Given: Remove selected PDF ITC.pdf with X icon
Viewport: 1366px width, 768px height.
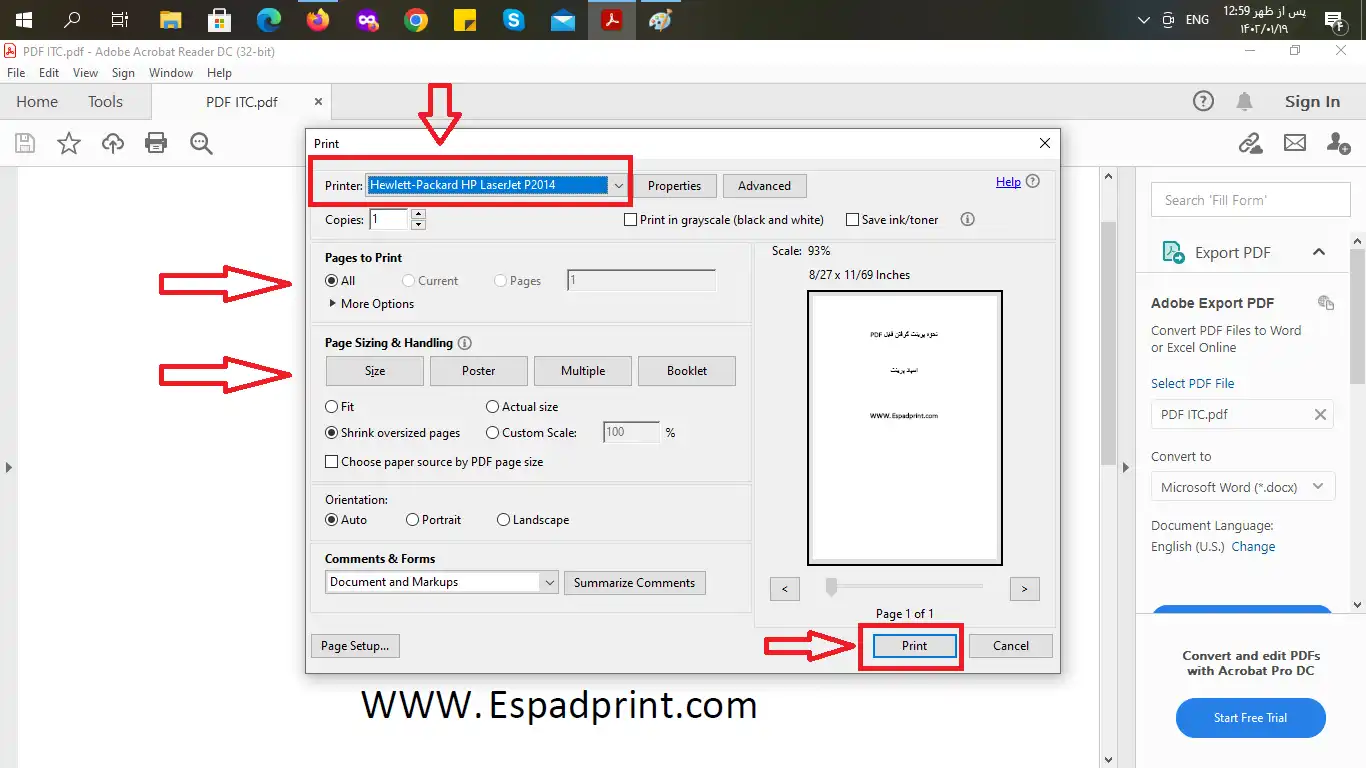Looking at the screenshot, I should click(x=1320, y=414).
